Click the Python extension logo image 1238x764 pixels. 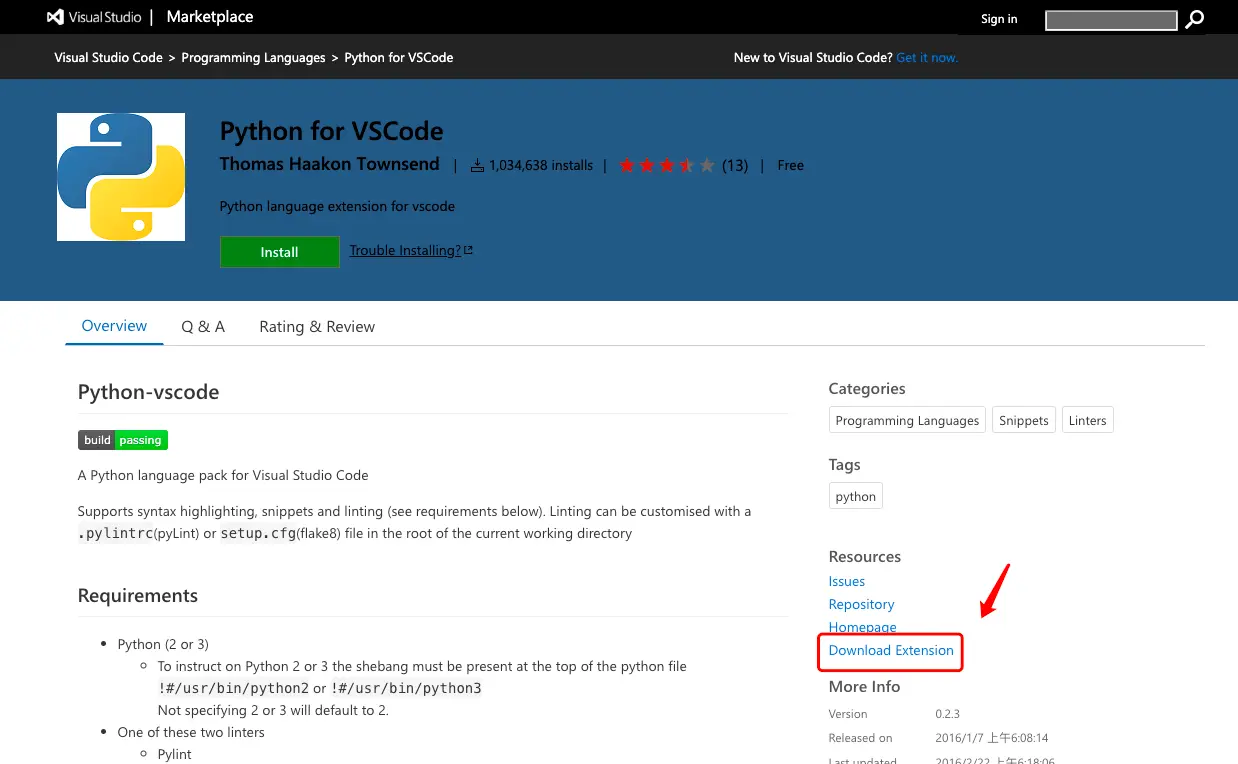coord(121,177)
